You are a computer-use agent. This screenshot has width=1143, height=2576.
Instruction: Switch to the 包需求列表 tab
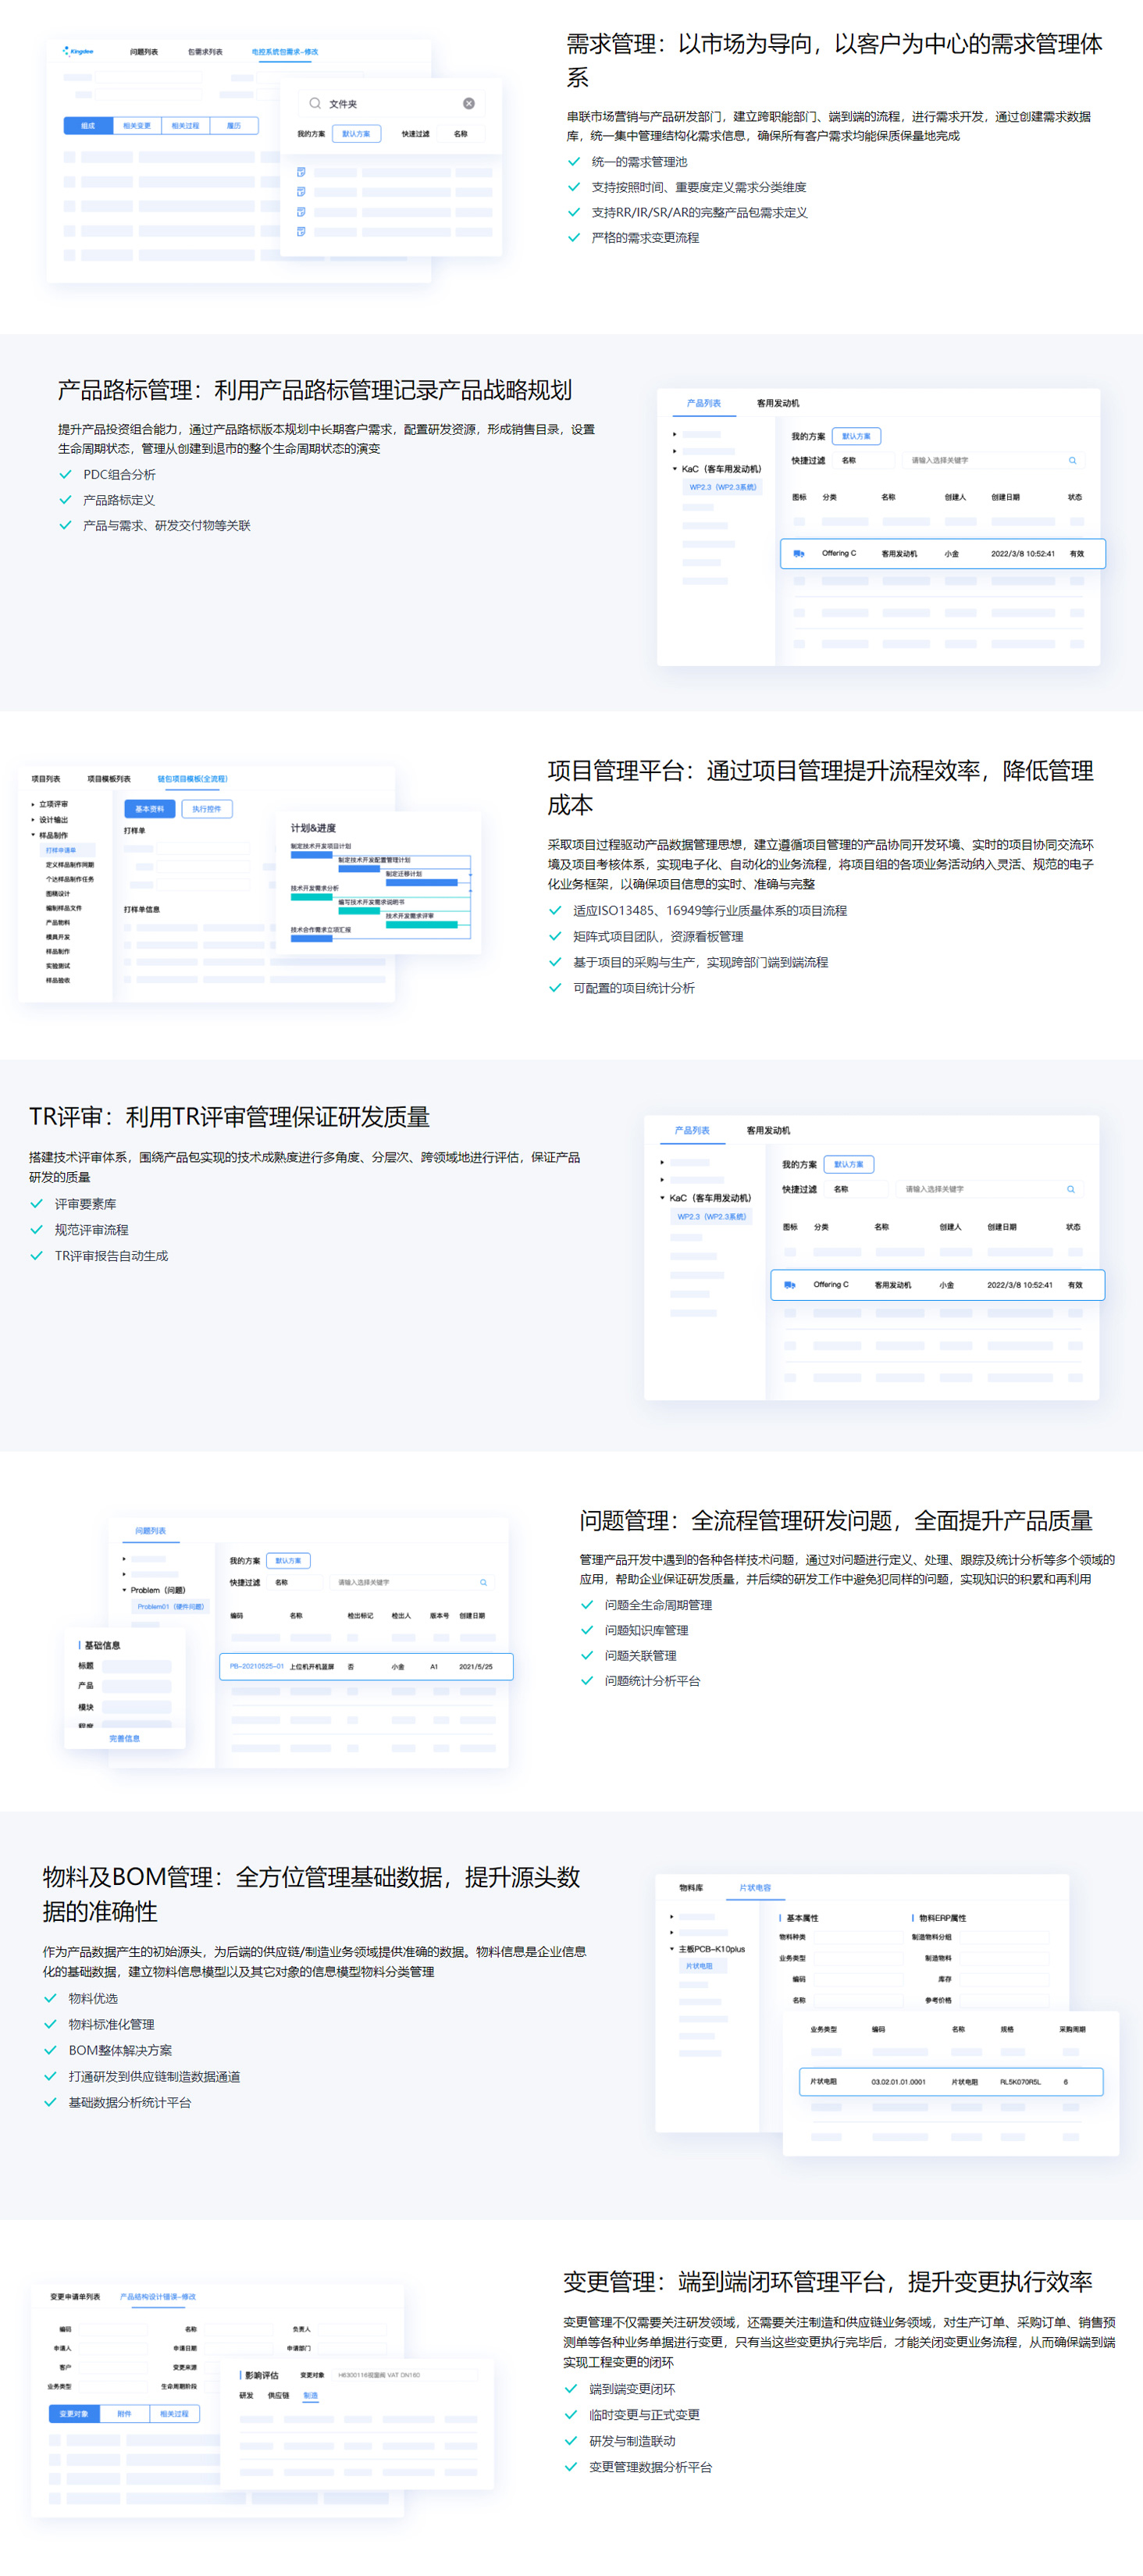[x=205, y=51]
